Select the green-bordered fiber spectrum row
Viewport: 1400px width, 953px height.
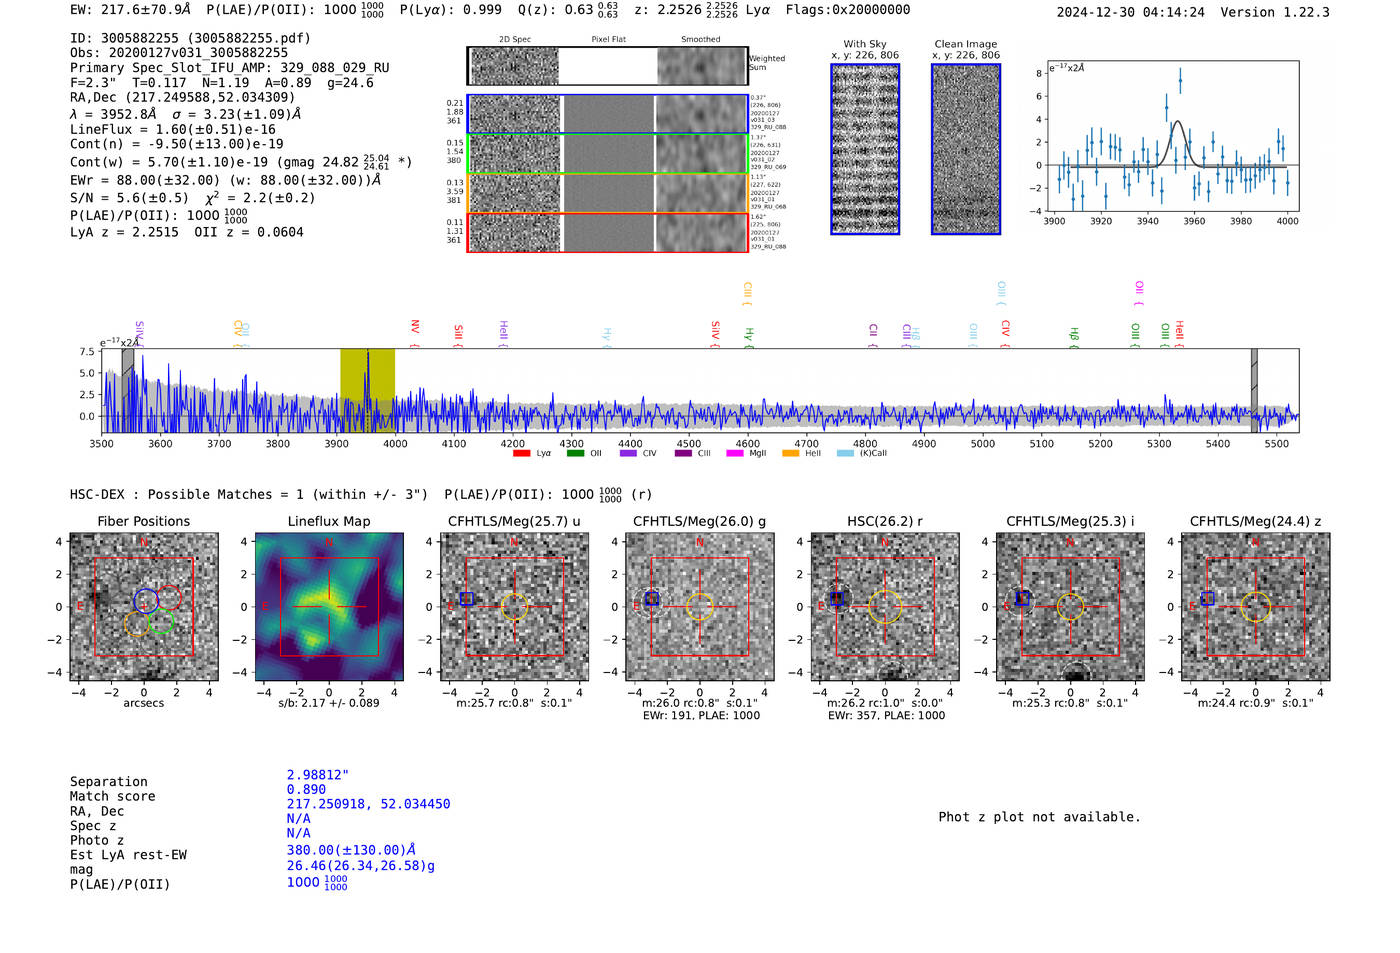[608, 153]
